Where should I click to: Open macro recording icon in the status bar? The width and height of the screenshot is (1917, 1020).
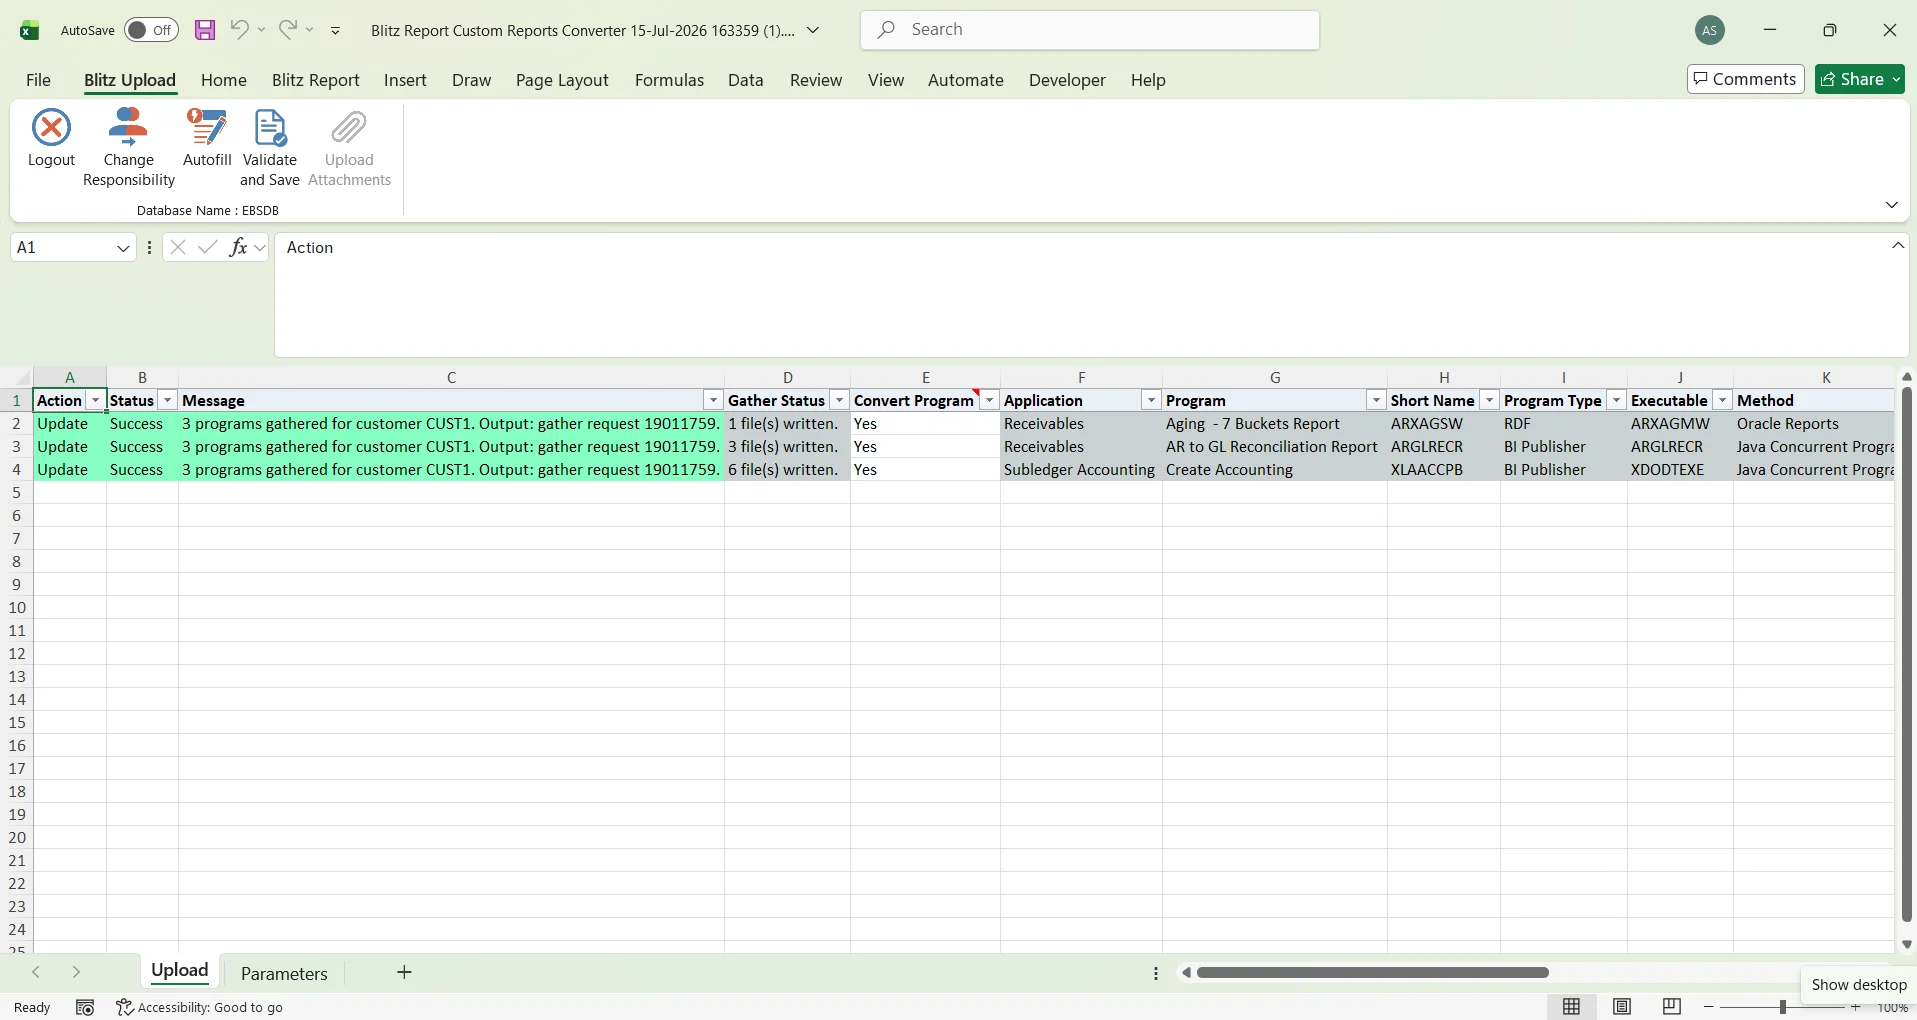pyautogui.click(x=85, y=1007)
